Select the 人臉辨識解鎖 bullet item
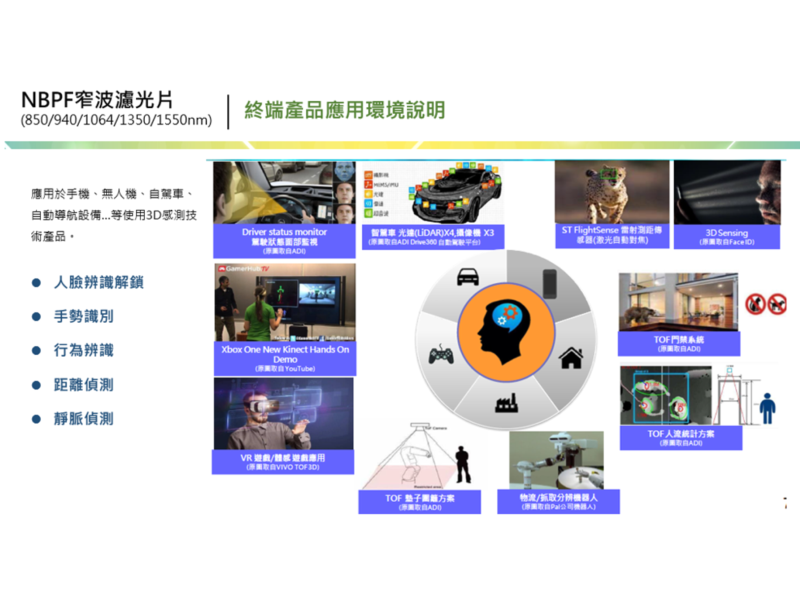The image size is (800, 600). click(x=98, y=283)
